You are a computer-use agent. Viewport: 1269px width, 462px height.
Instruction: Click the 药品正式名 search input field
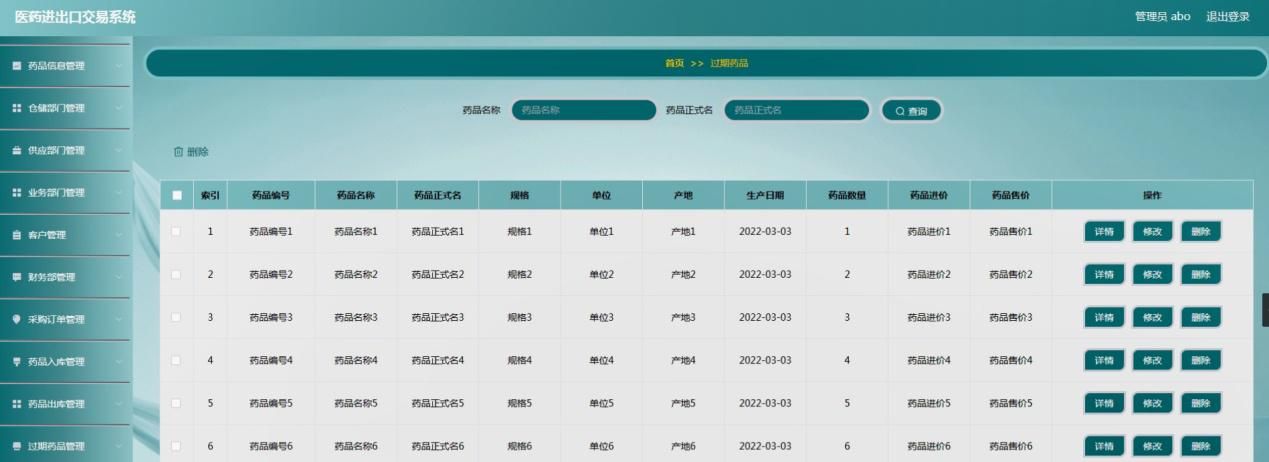tap(796, 111)
